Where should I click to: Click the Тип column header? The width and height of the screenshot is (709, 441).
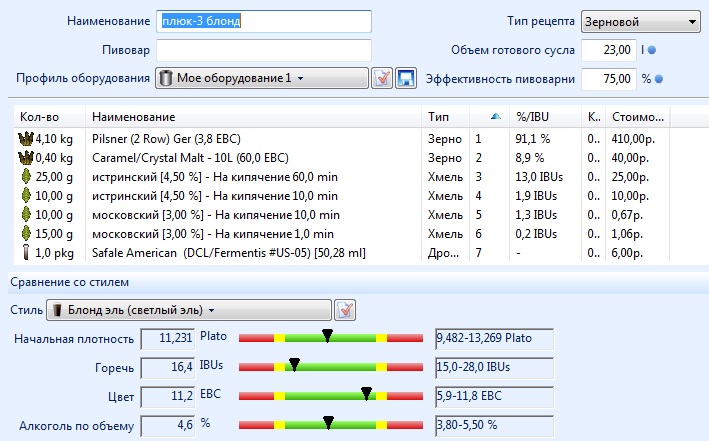click(444, 117)
